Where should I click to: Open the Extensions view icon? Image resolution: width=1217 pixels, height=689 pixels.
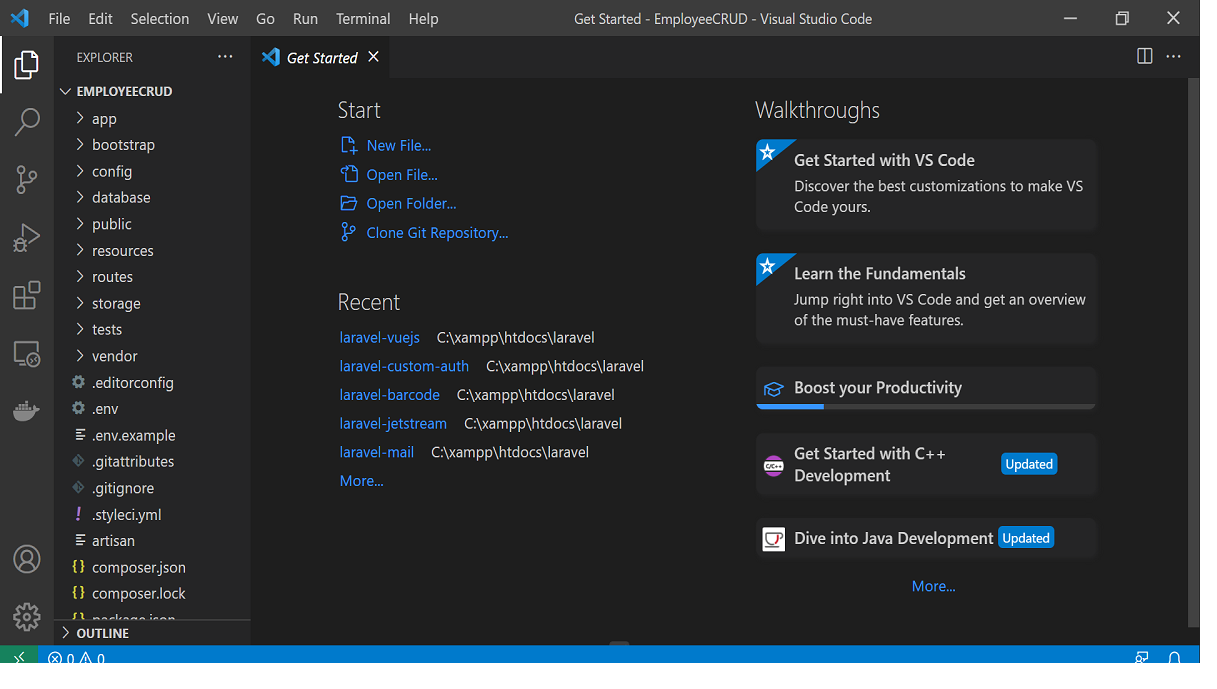tap(27, 296)
